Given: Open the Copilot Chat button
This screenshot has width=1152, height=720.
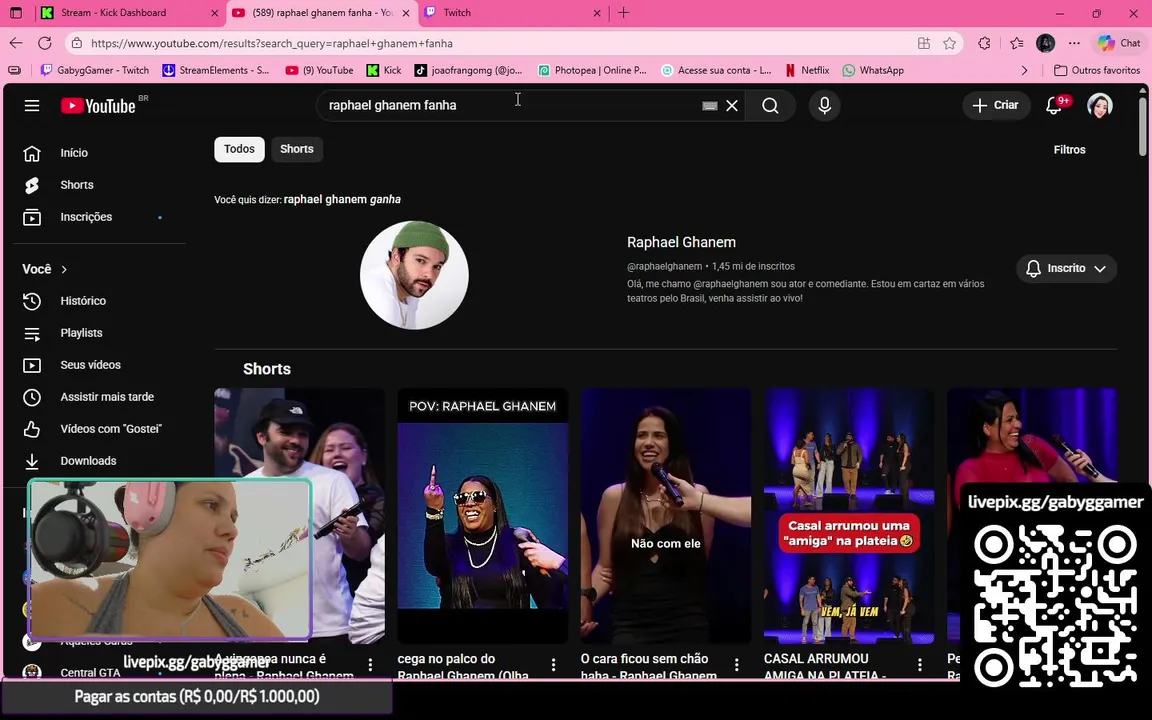Looking at the screenshot, I should pos(1119,43).
